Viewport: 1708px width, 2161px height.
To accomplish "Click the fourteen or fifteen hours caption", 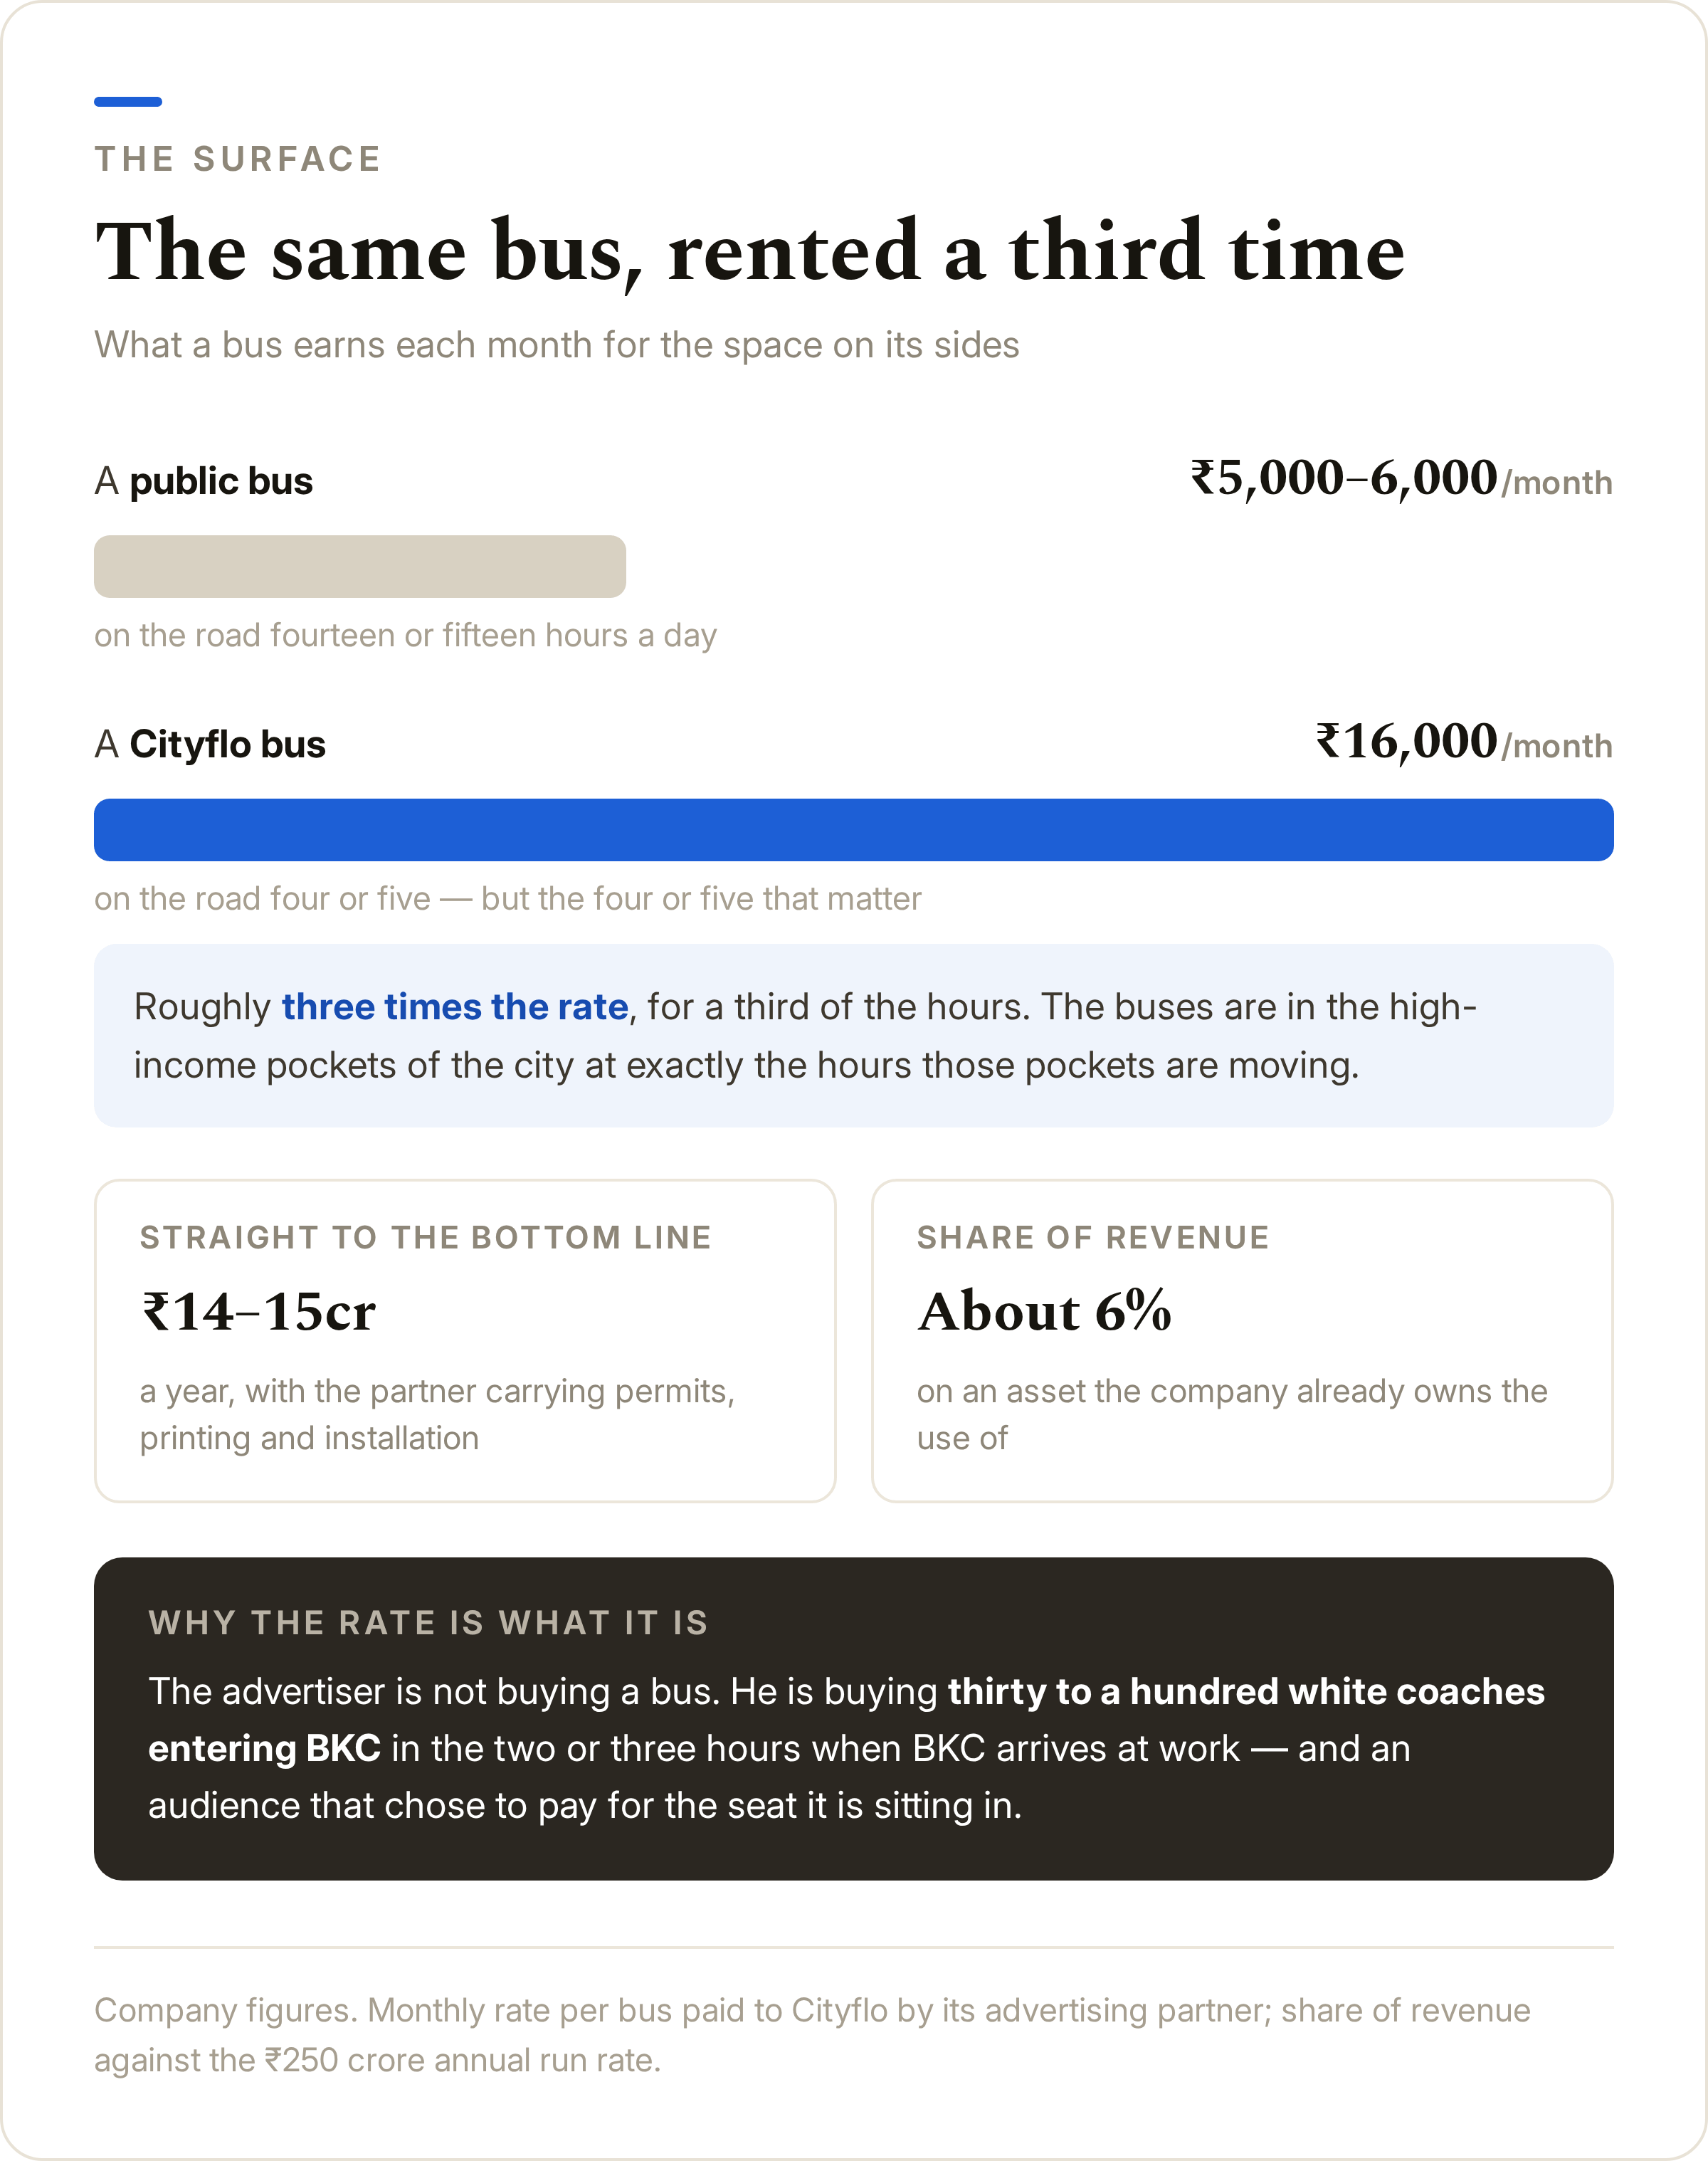I will point(406,635).
